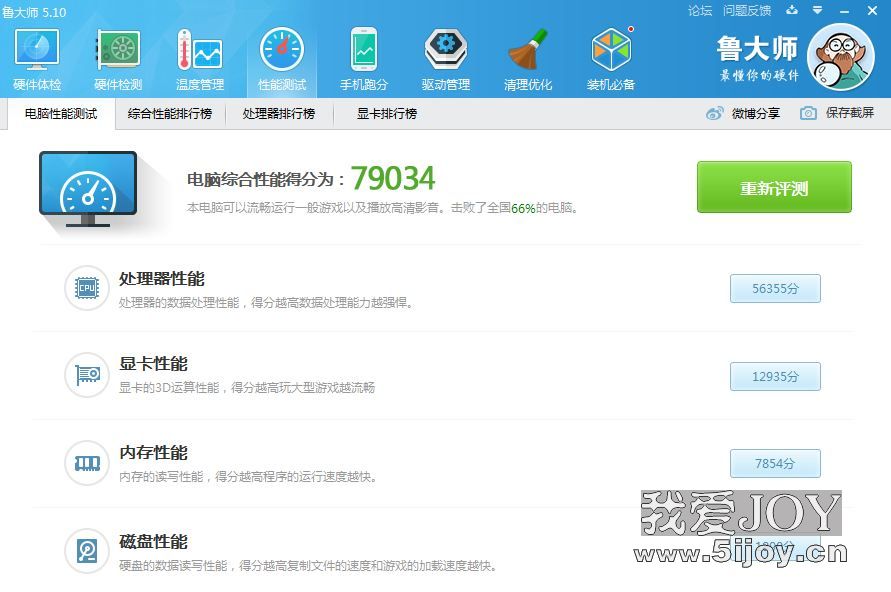
Task: Click the graphics card performance icon
Action: tap(86, 375)
